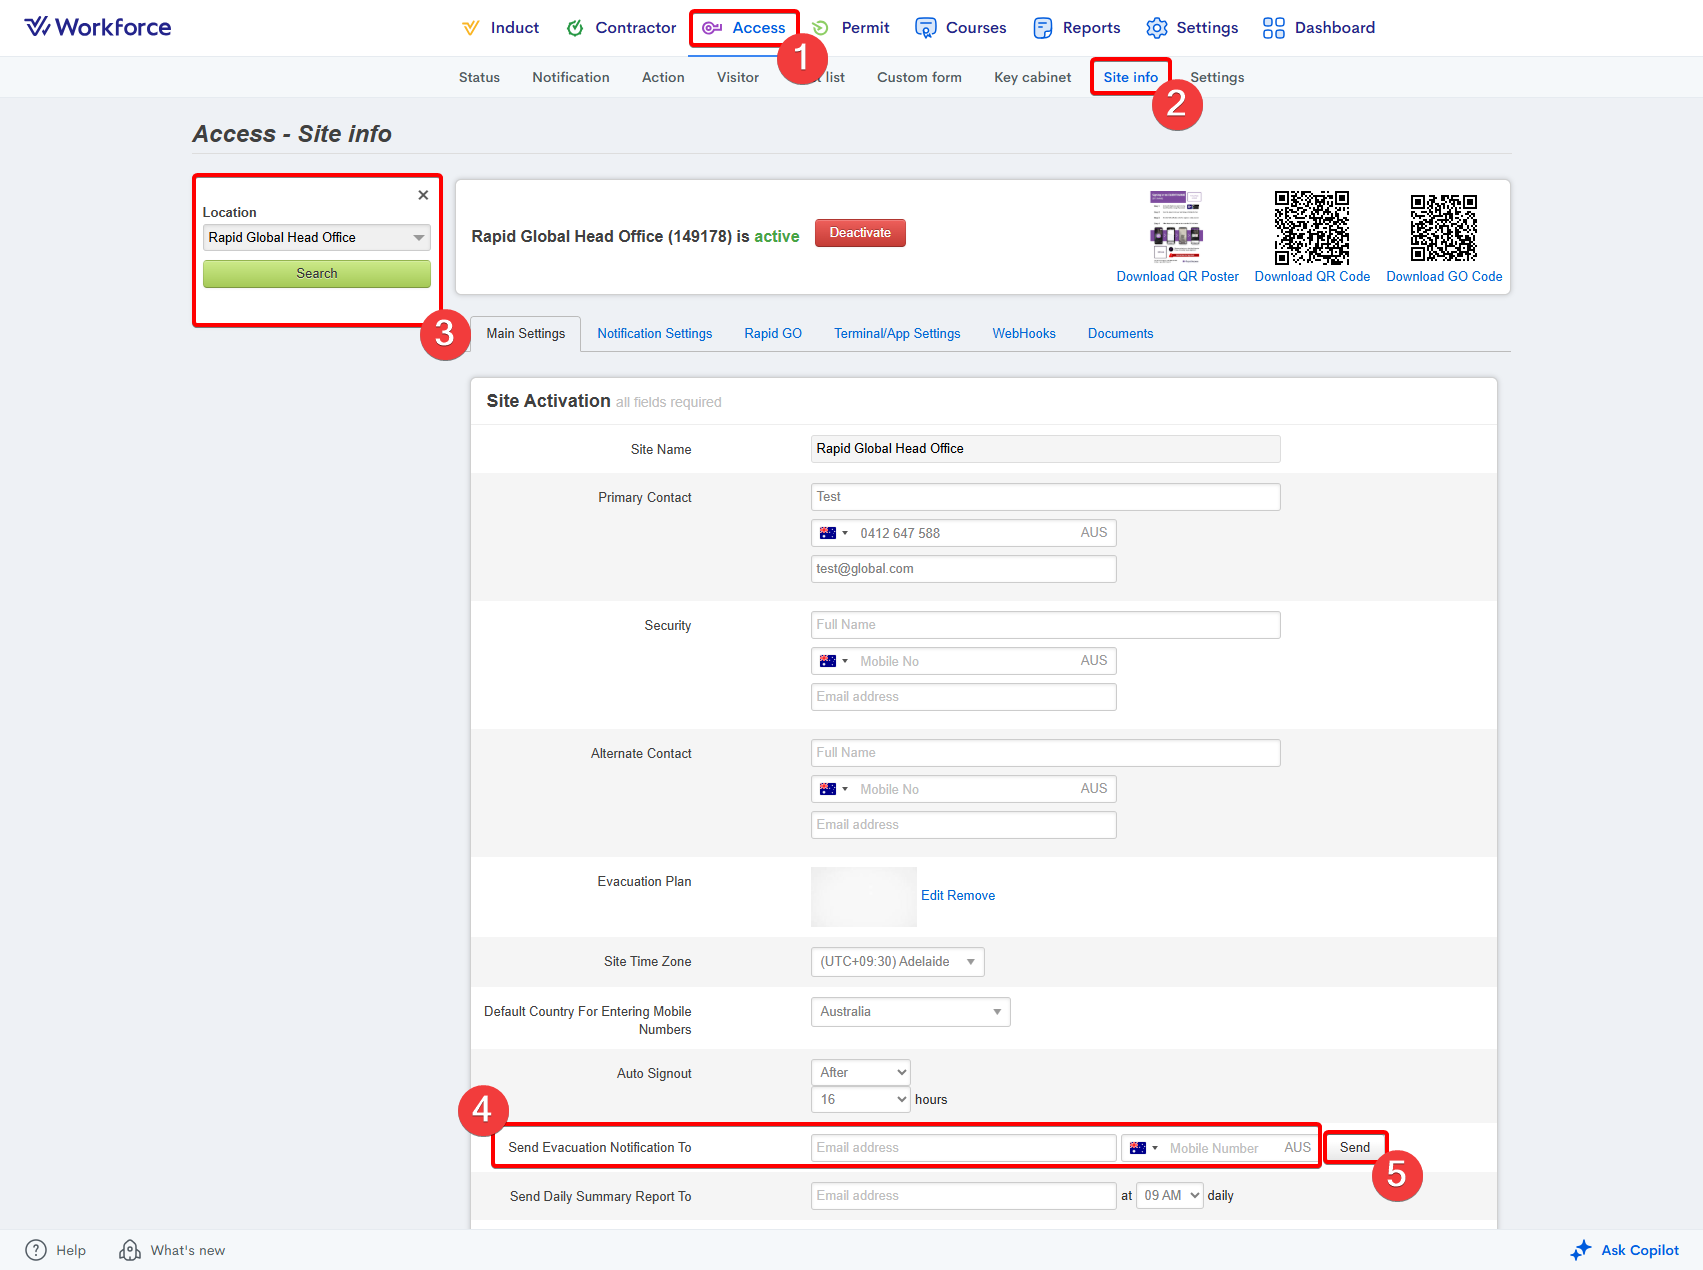Click the Download GO Code QR image

point(1443,228)
